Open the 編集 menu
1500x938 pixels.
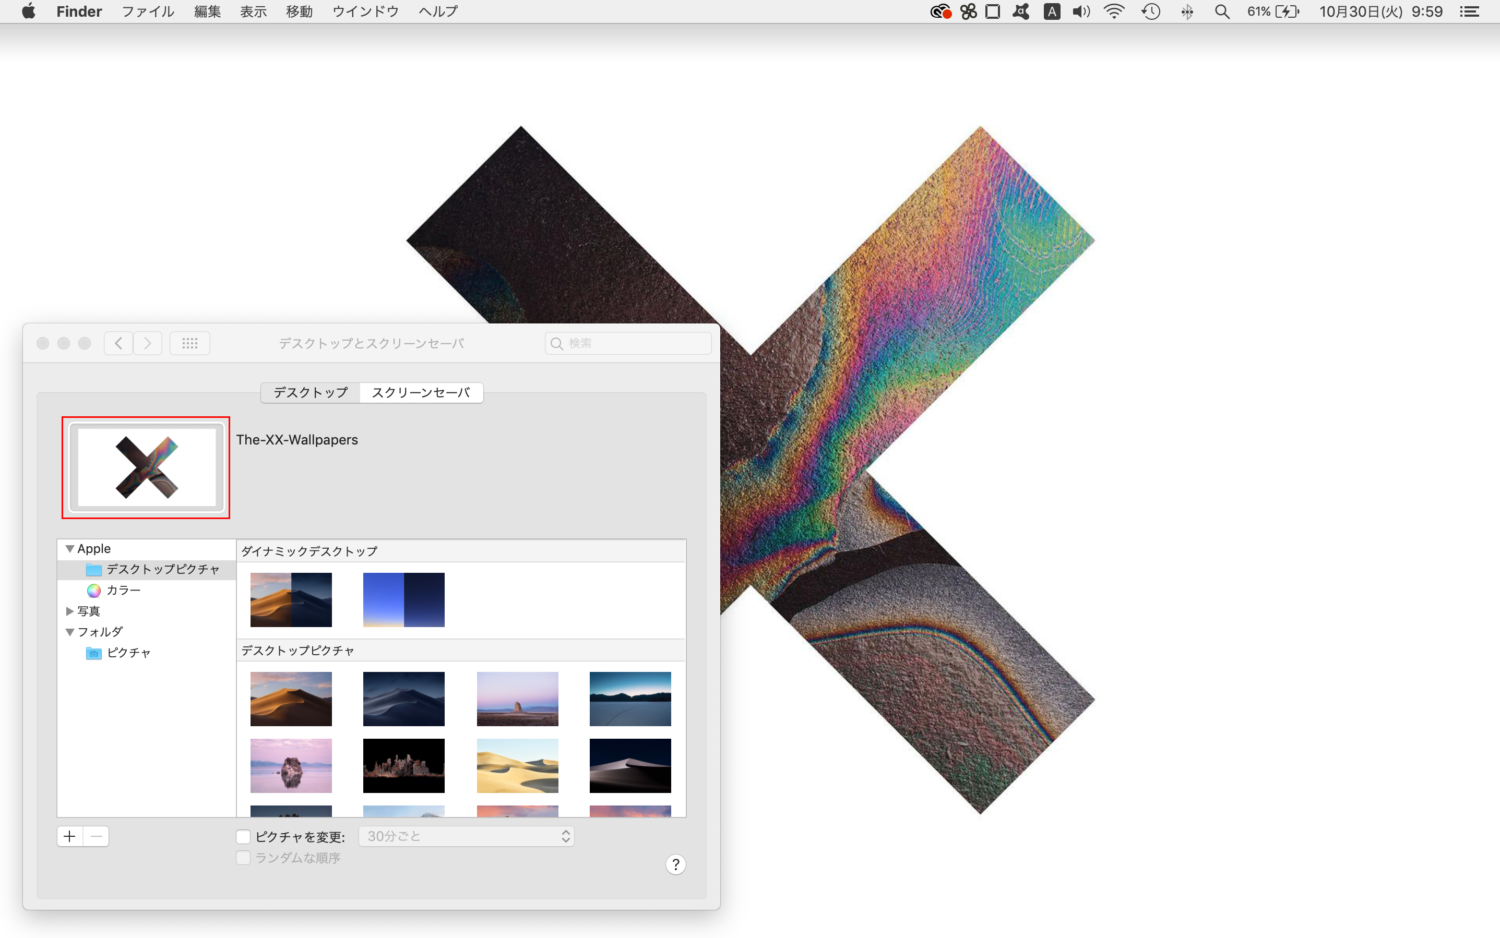pos(208,12)
